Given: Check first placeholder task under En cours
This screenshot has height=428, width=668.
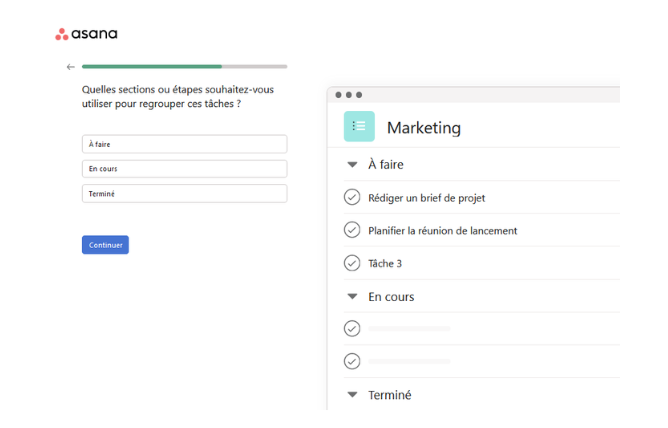Looking at the screenshot, I should coord(352,328).
